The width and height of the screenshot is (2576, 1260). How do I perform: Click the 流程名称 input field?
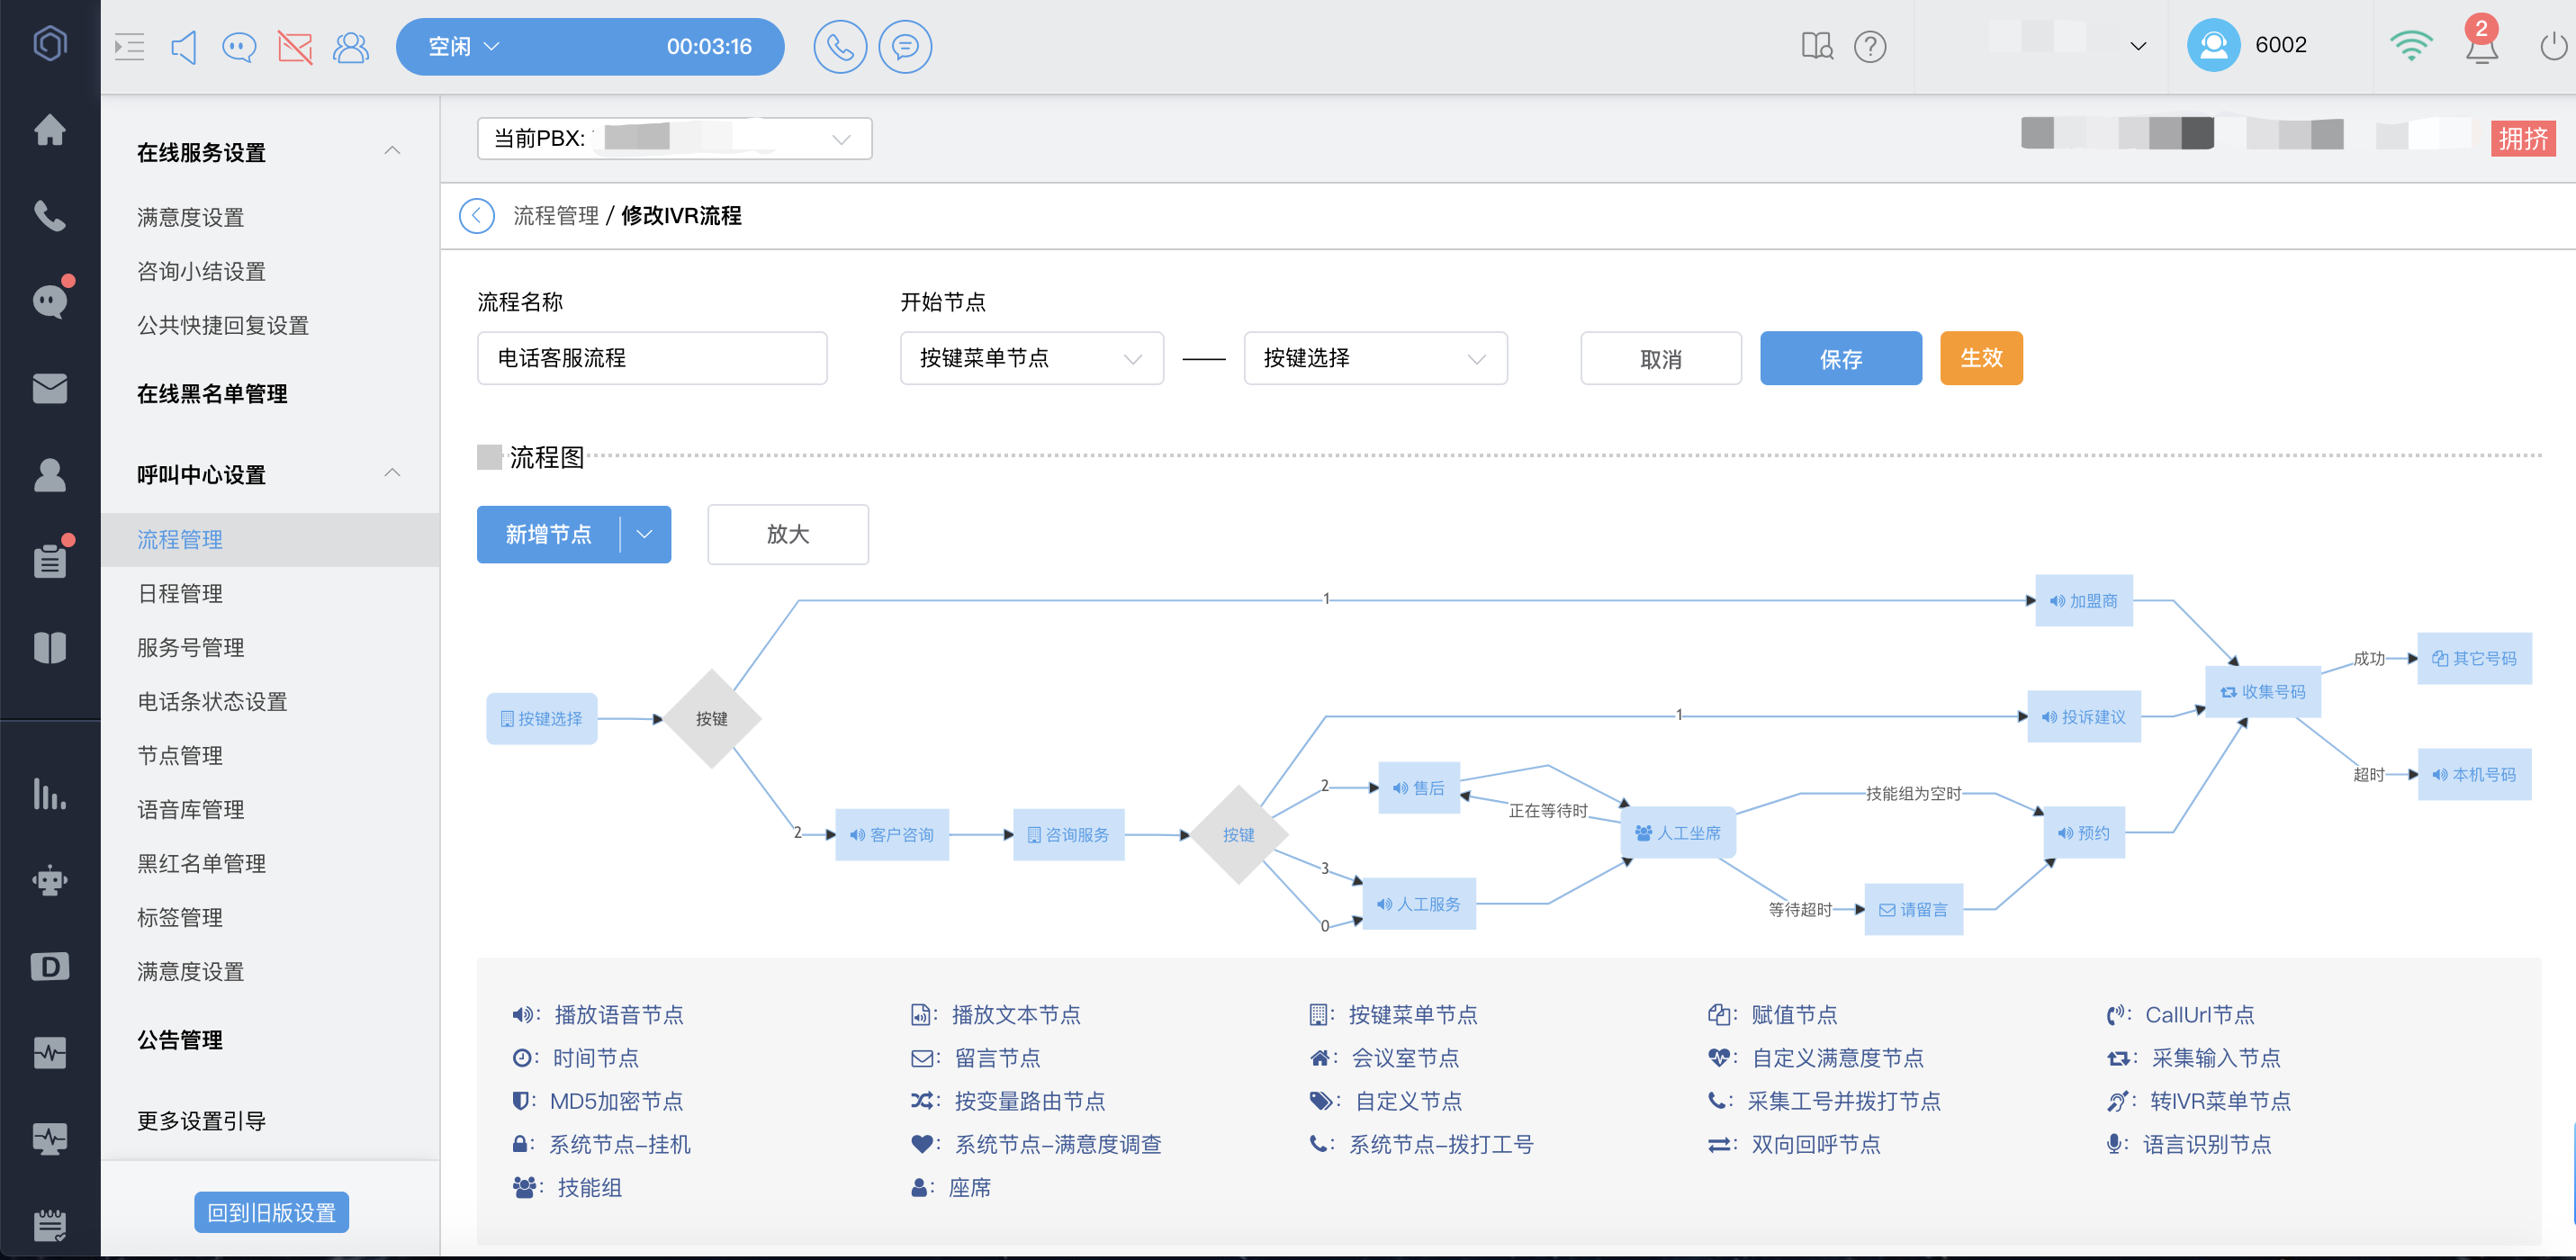pyautogui.click(x=652, y=358)
